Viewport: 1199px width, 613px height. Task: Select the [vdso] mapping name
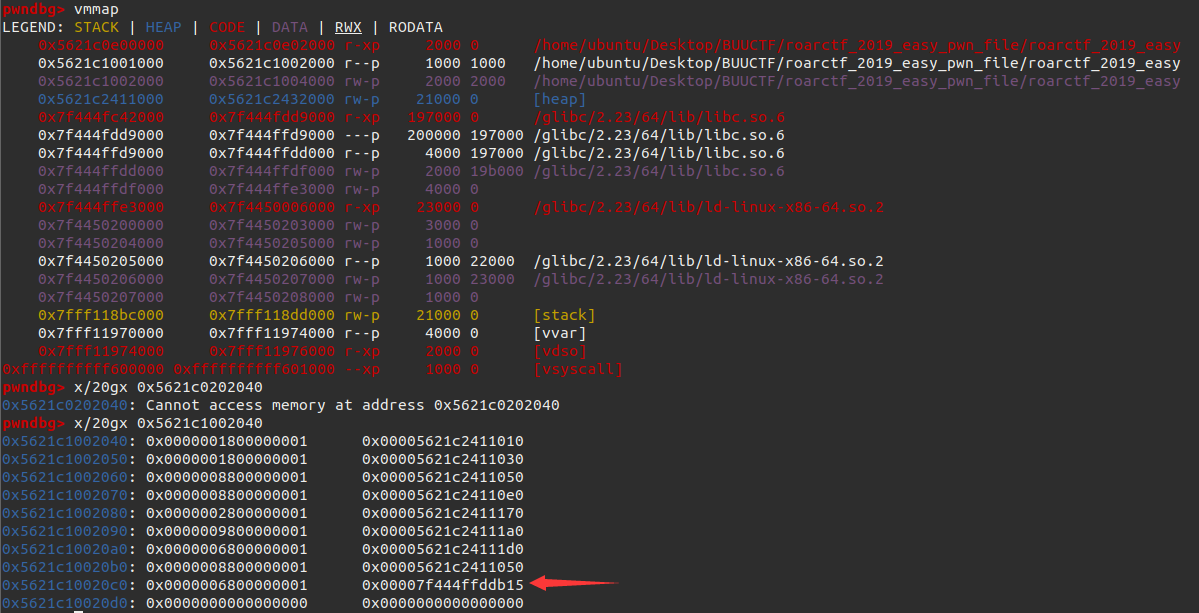pos(560,351)
